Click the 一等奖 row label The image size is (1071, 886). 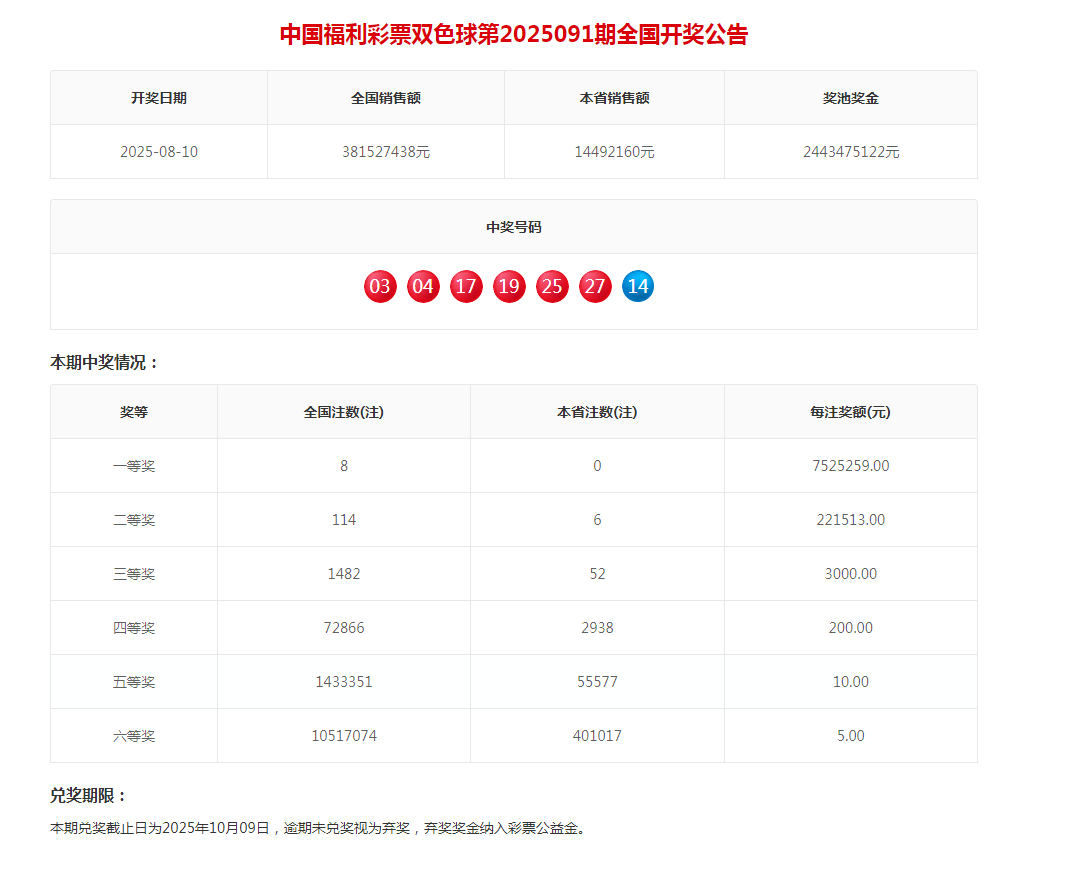134,466
